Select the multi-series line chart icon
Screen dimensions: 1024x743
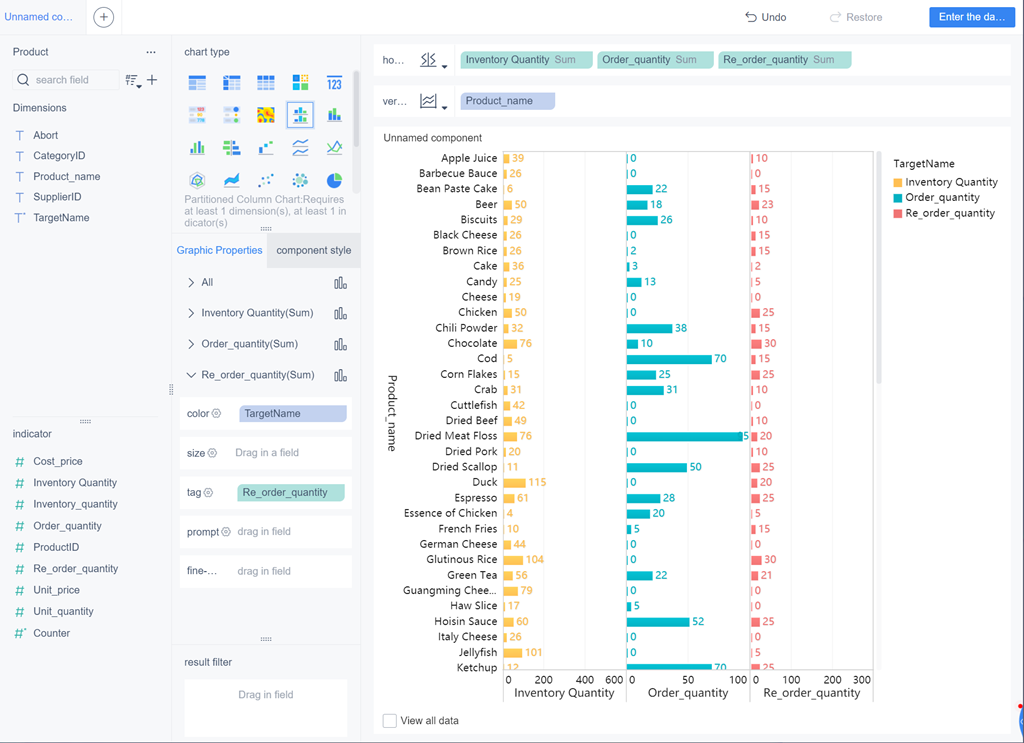tap(334, 148)
